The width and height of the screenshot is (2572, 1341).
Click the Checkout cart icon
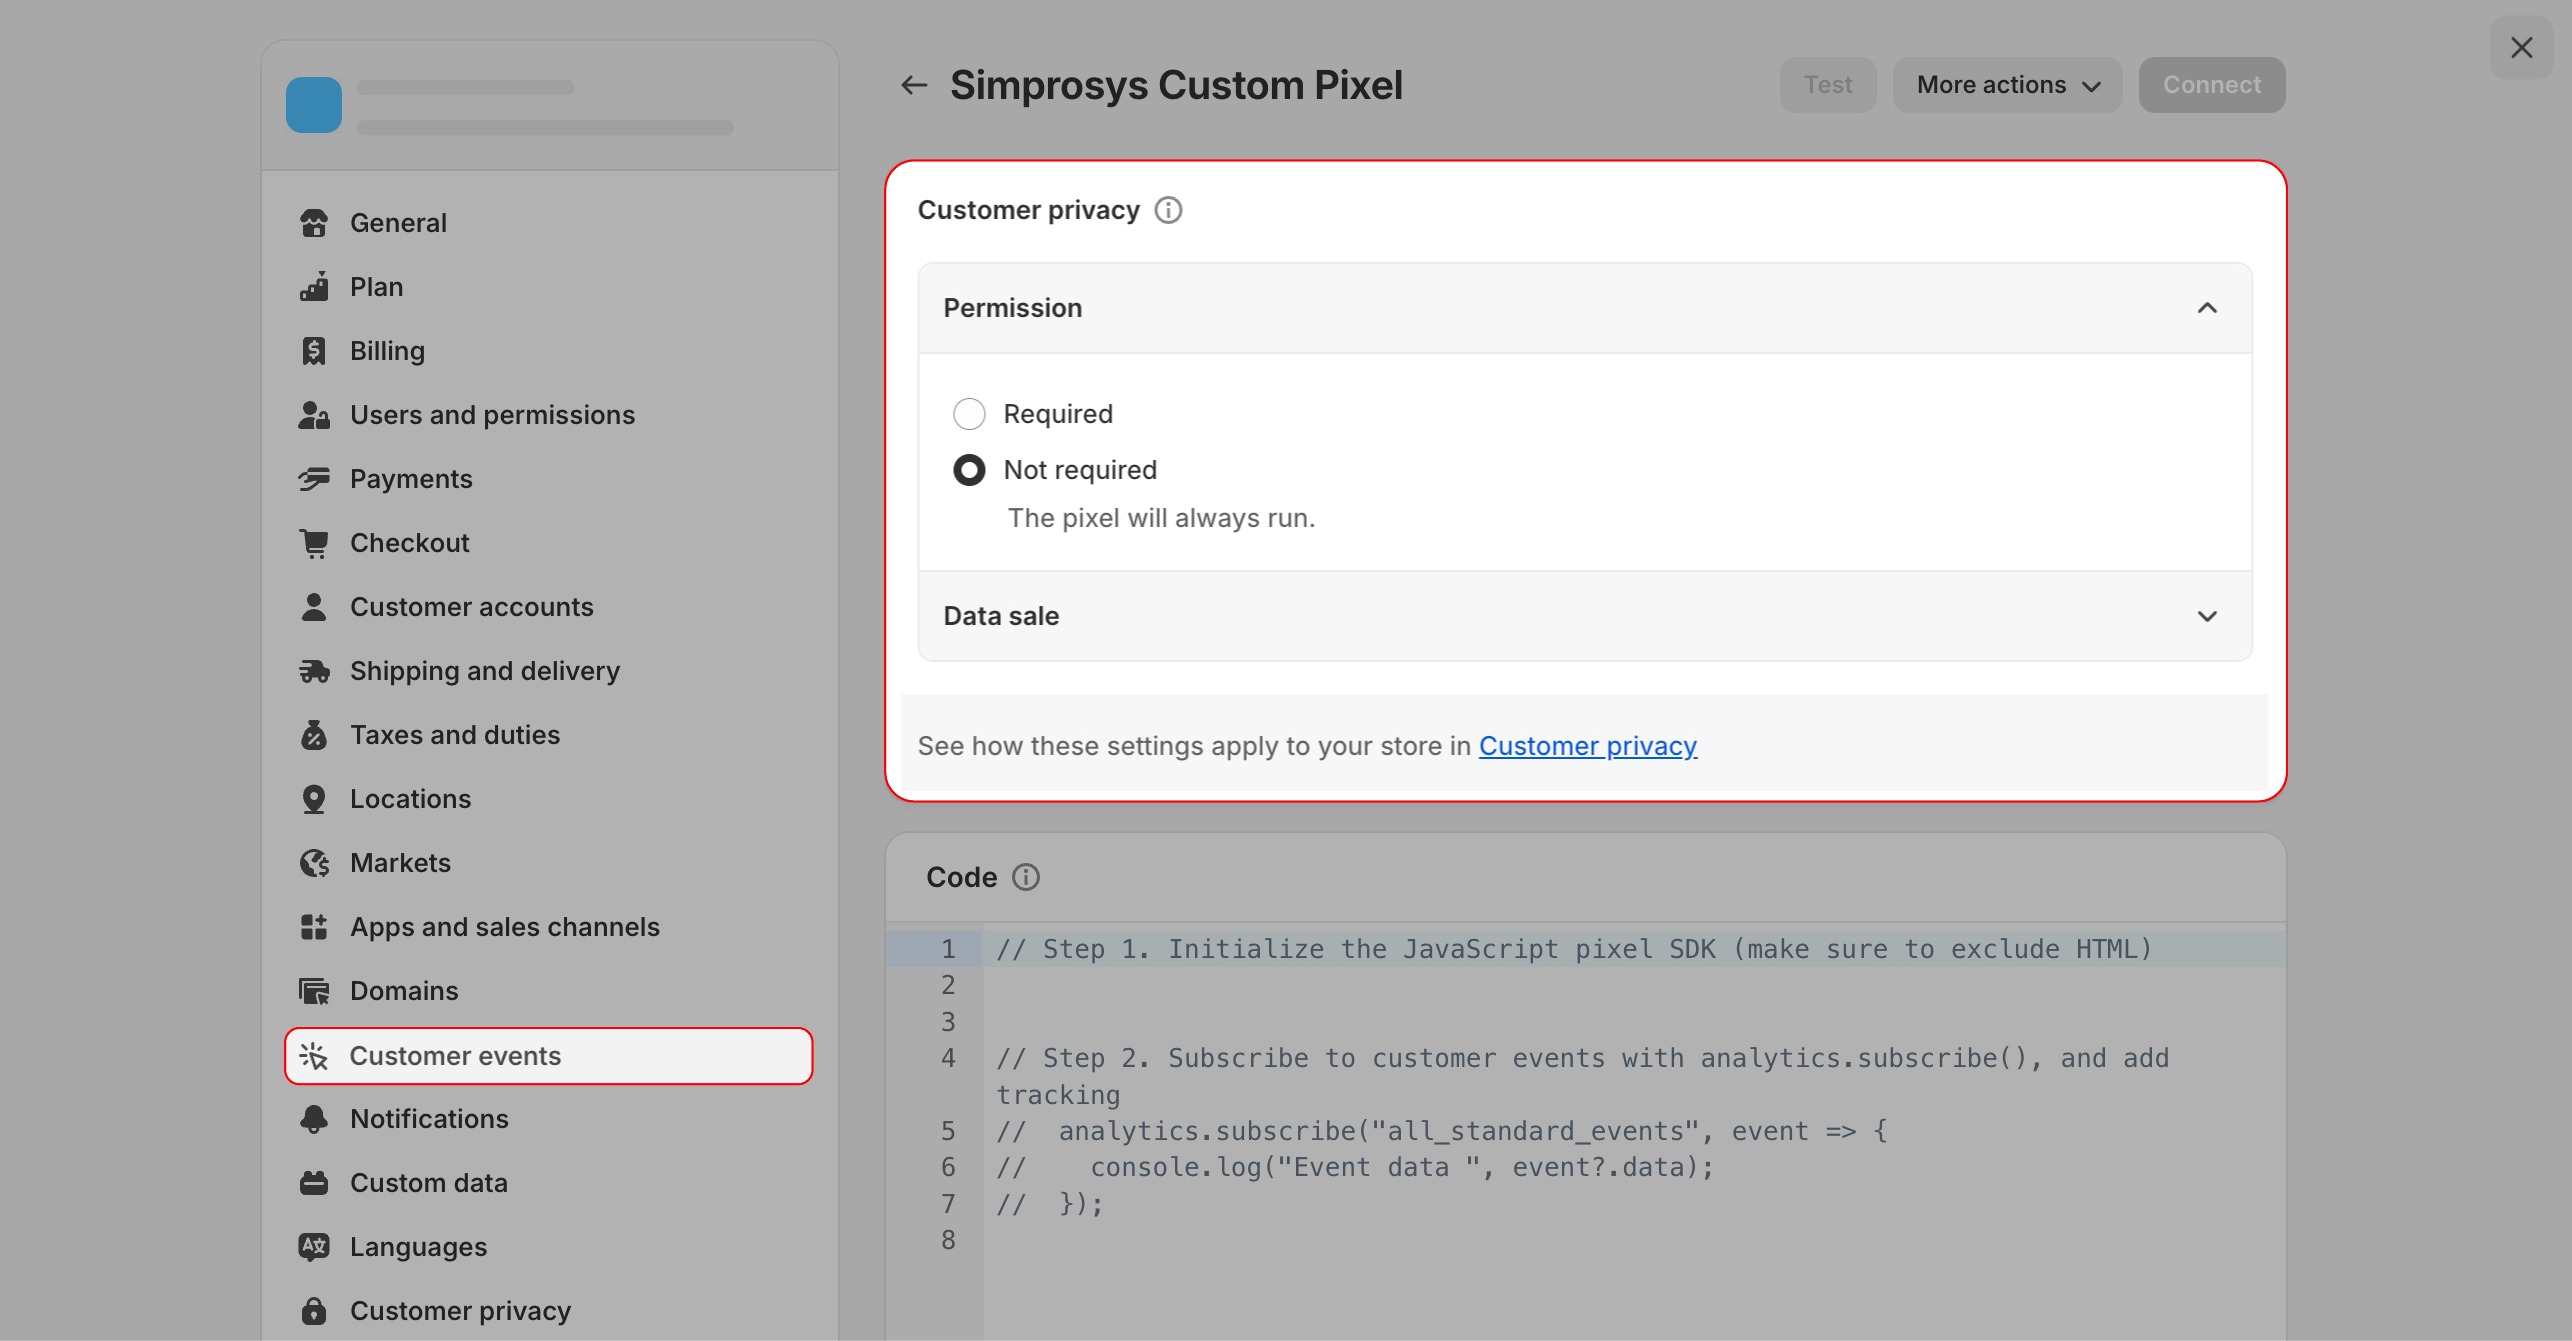point(314,543)
